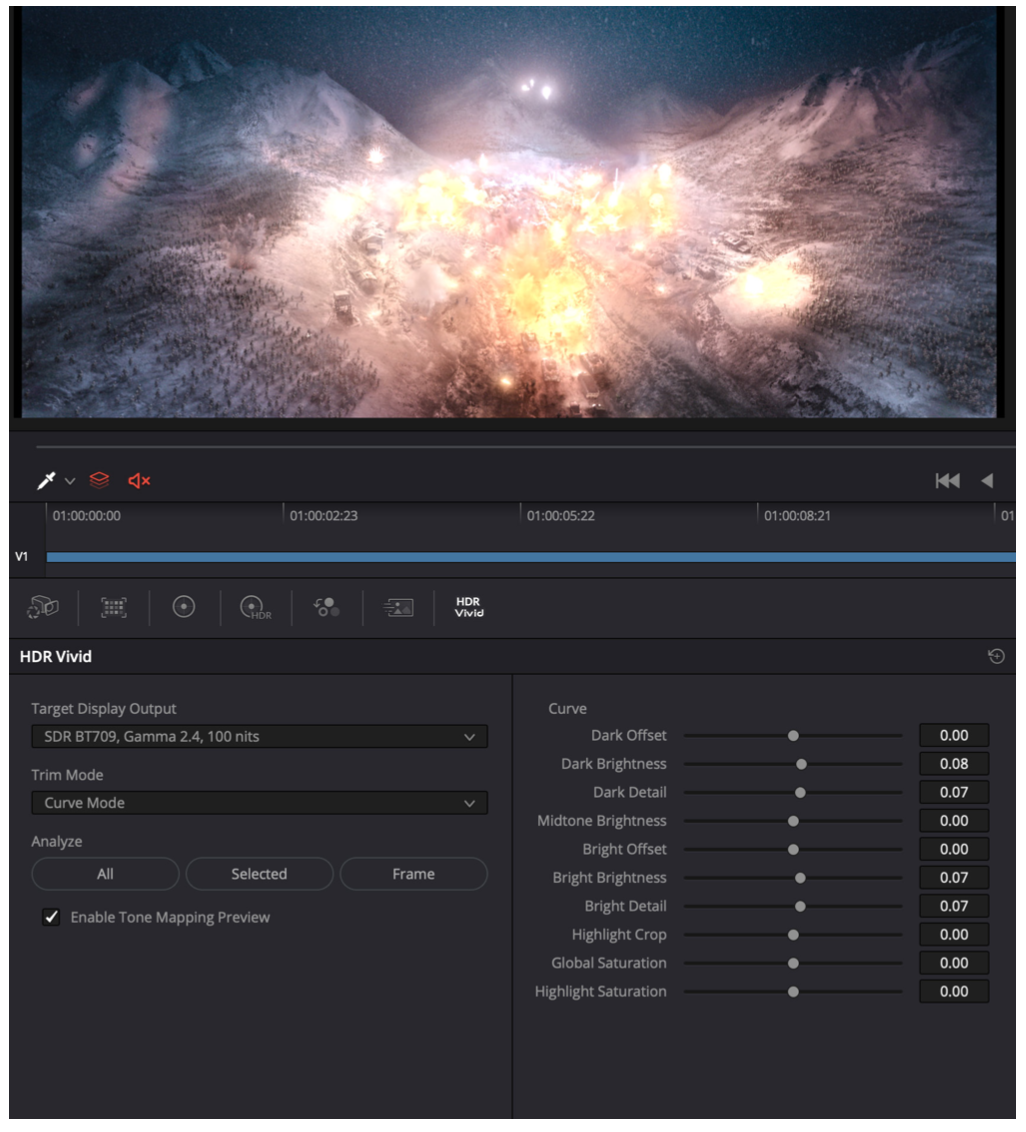The image size is (1026, 1132).
Task: Click the Highlight Saturation slider handle
Action: click(x=794, y=992)
